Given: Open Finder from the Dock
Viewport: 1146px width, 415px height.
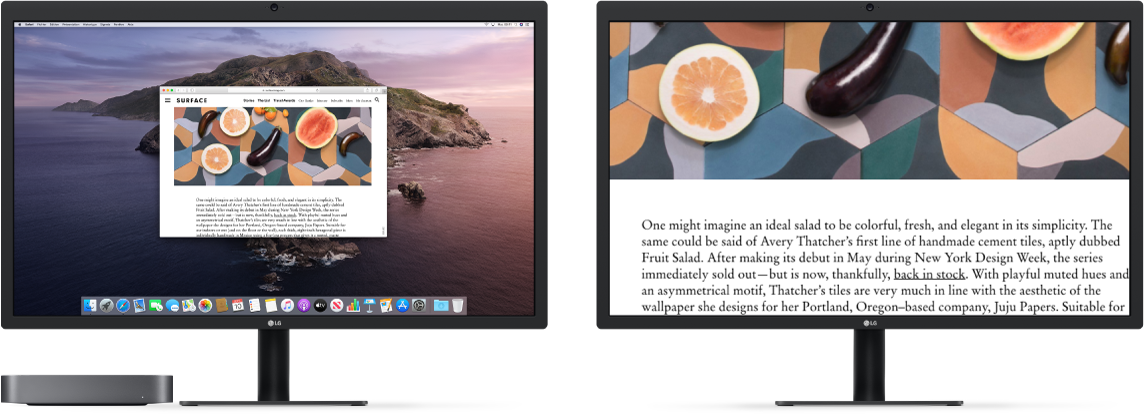Looking at the screenshot, I should click(x=90, y=305).
